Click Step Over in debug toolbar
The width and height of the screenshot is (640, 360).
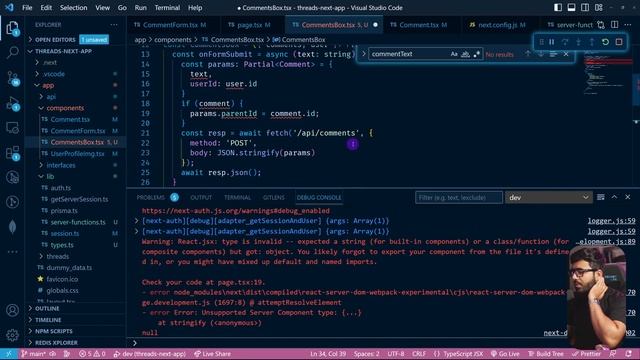click(565, 42)
